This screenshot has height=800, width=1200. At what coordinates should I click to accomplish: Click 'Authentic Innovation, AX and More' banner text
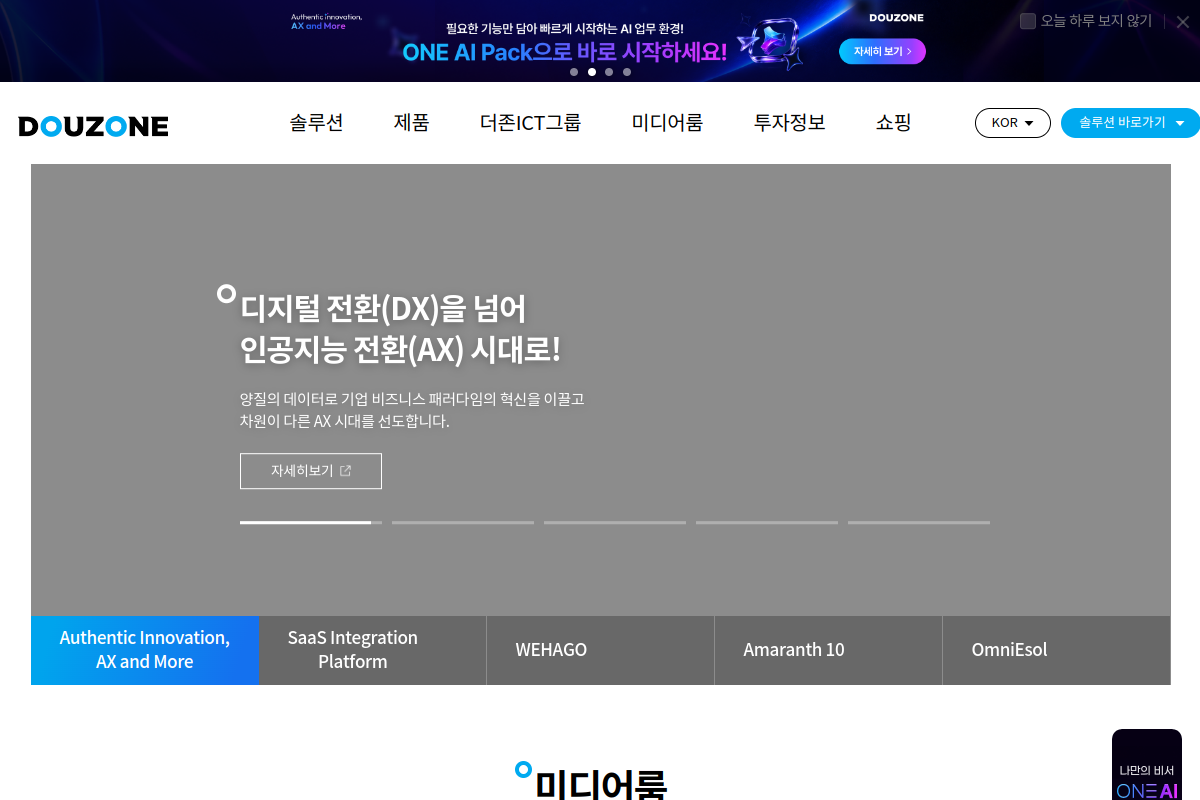click(x=326, y=21)
